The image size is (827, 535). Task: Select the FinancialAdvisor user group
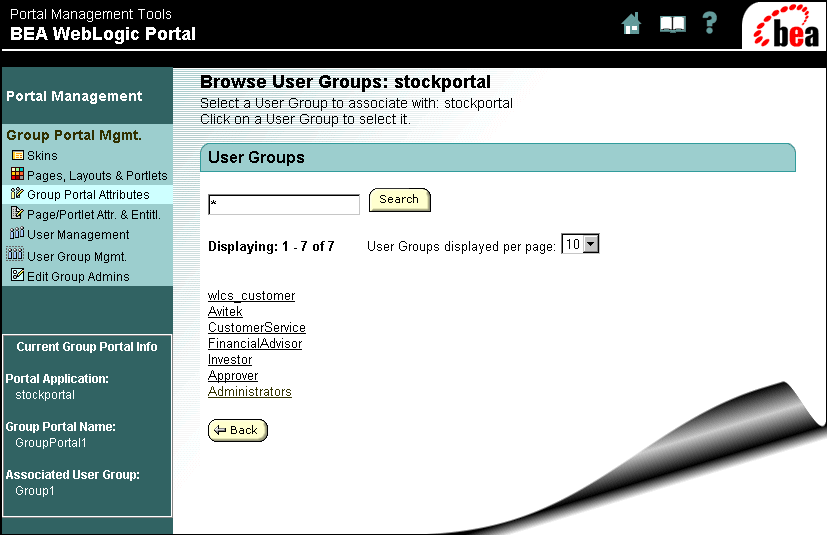pos(255,343)
